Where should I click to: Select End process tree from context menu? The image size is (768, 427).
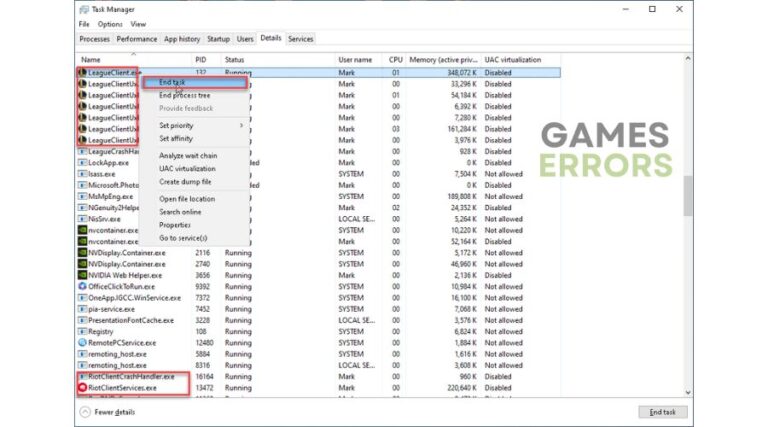[x=185, y=95]
